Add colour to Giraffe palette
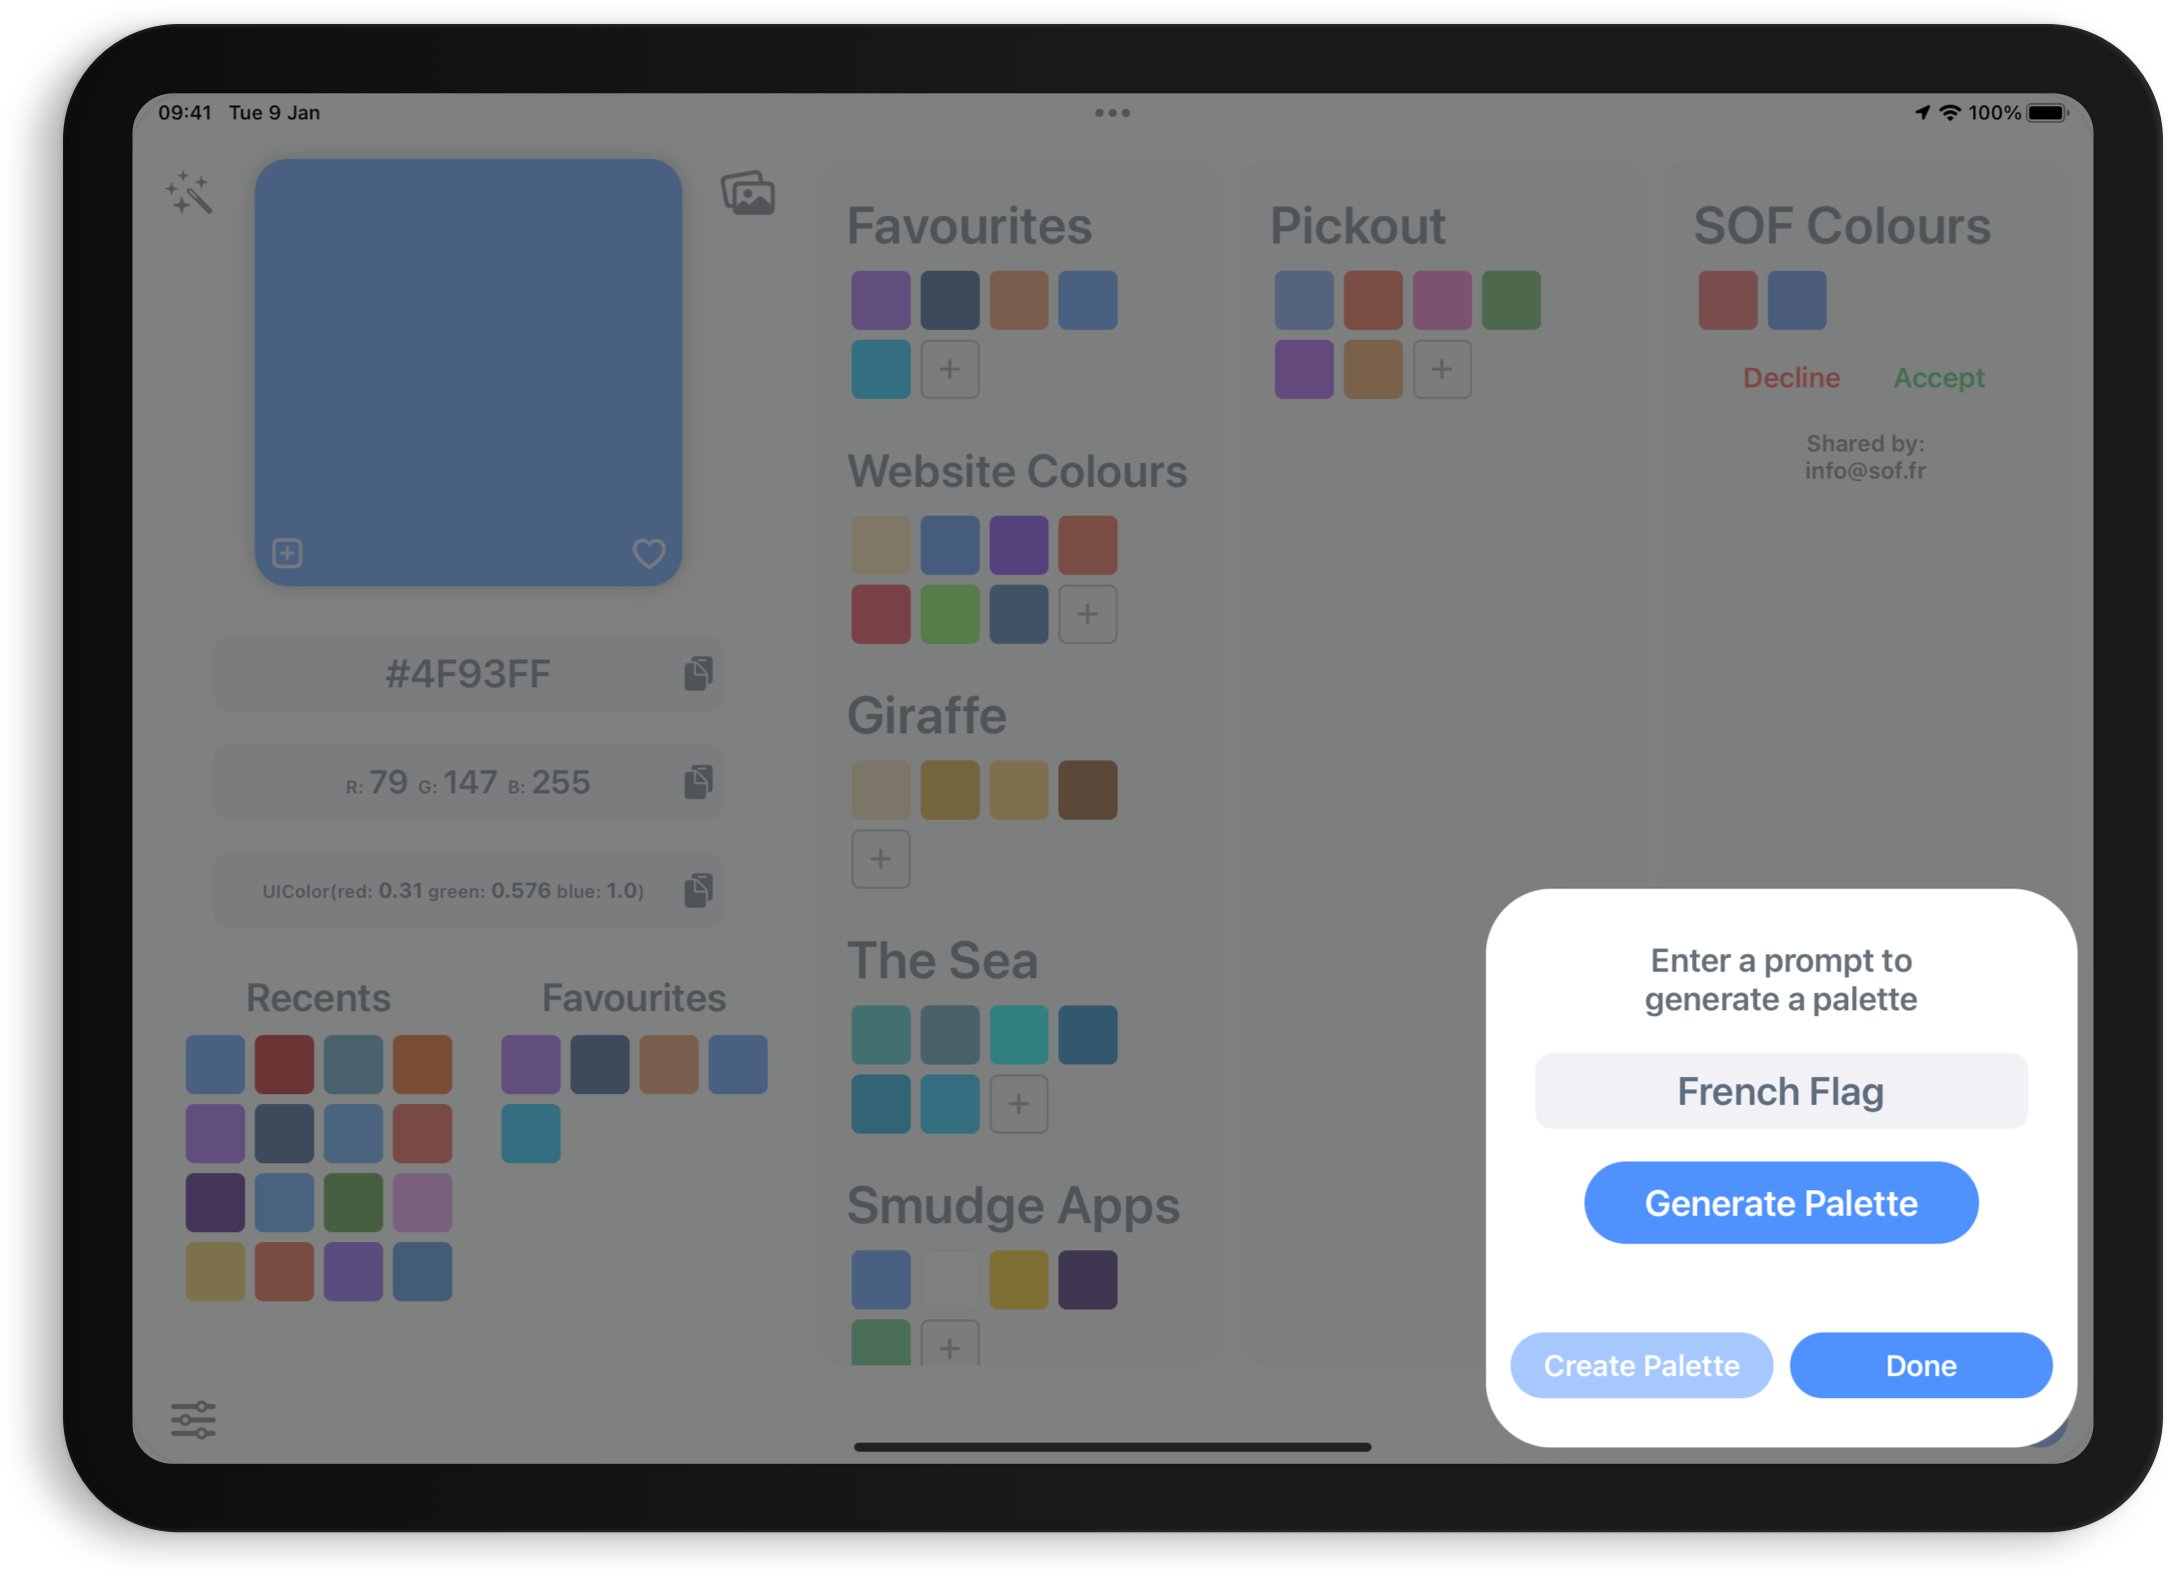 coord(881,859)
